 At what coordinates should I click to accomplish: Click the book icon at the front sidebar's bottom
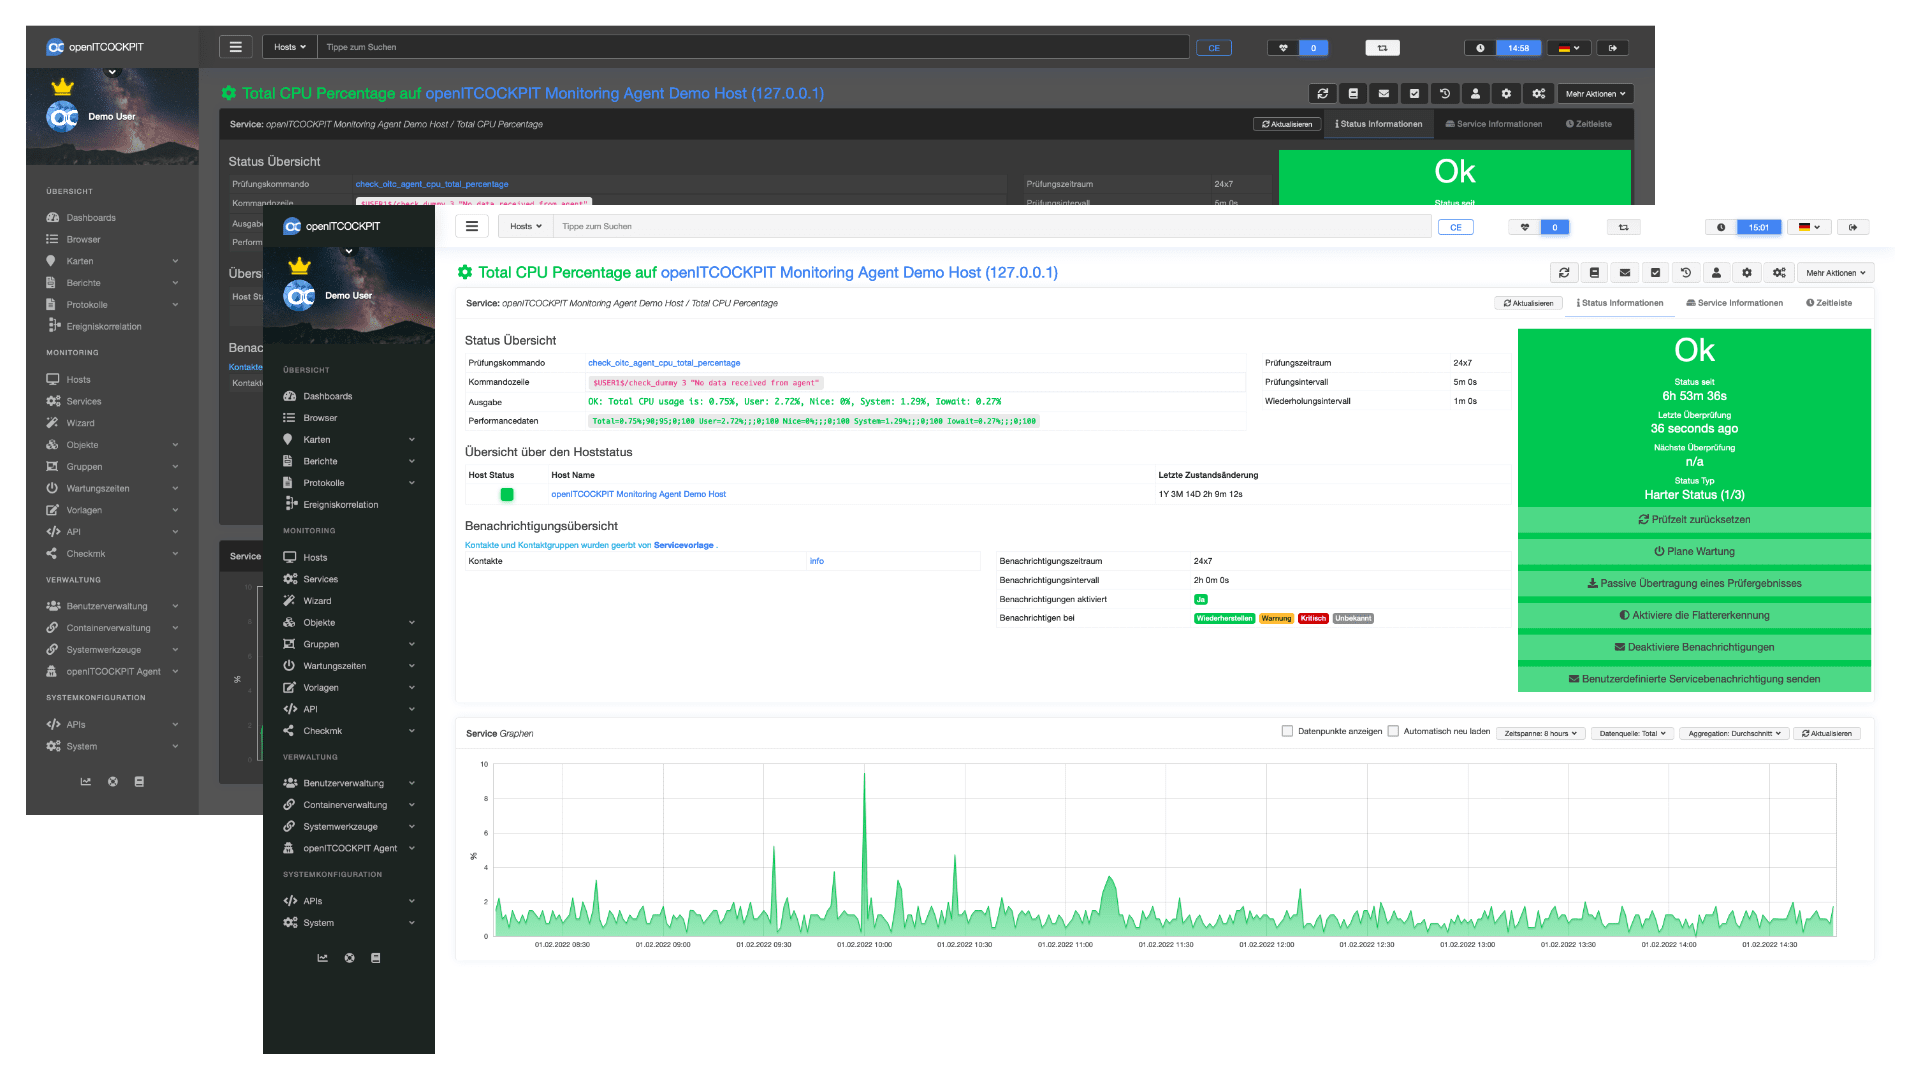[376, 958]
